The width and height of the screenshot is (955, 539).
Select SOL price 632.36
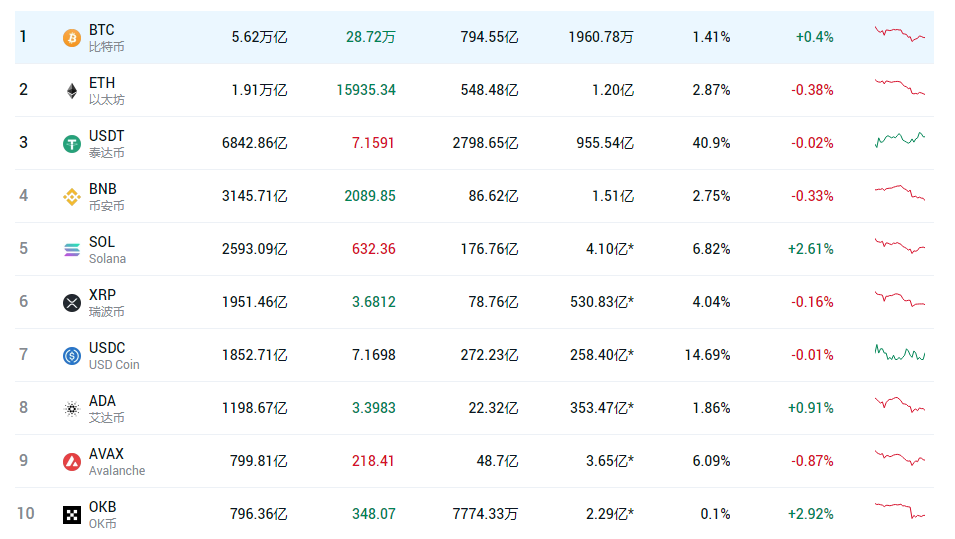373,249
